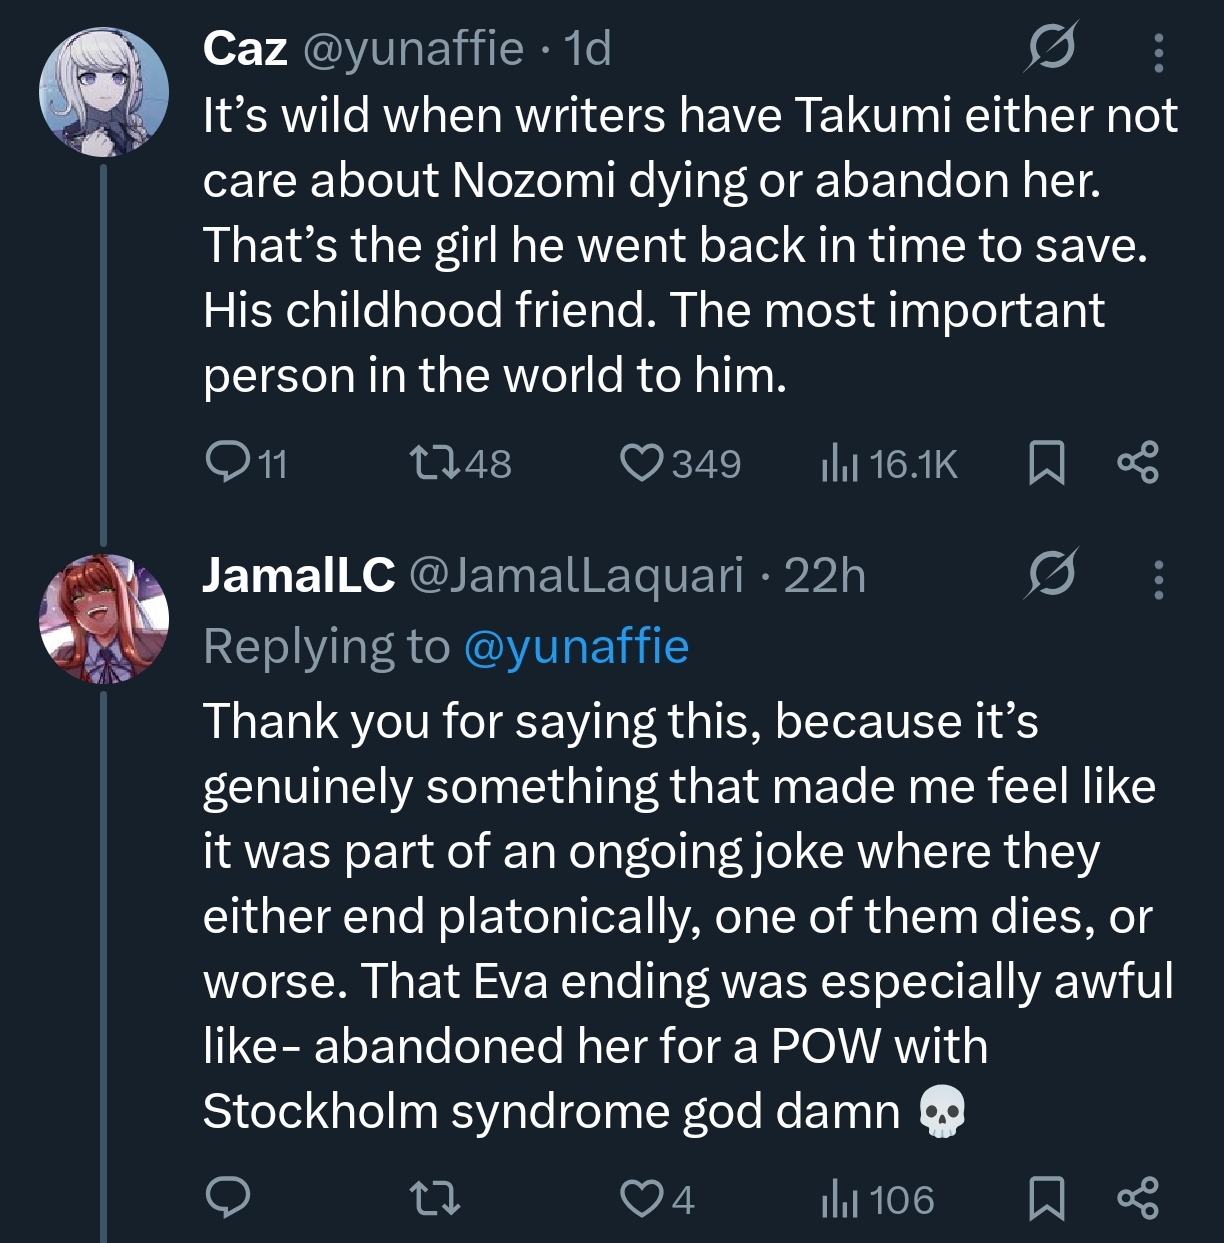Like JamalLC's reply with 4 likes
Image resolution: width=1224 pixels, height=1243 pixels.
(x=657, y=1198)
